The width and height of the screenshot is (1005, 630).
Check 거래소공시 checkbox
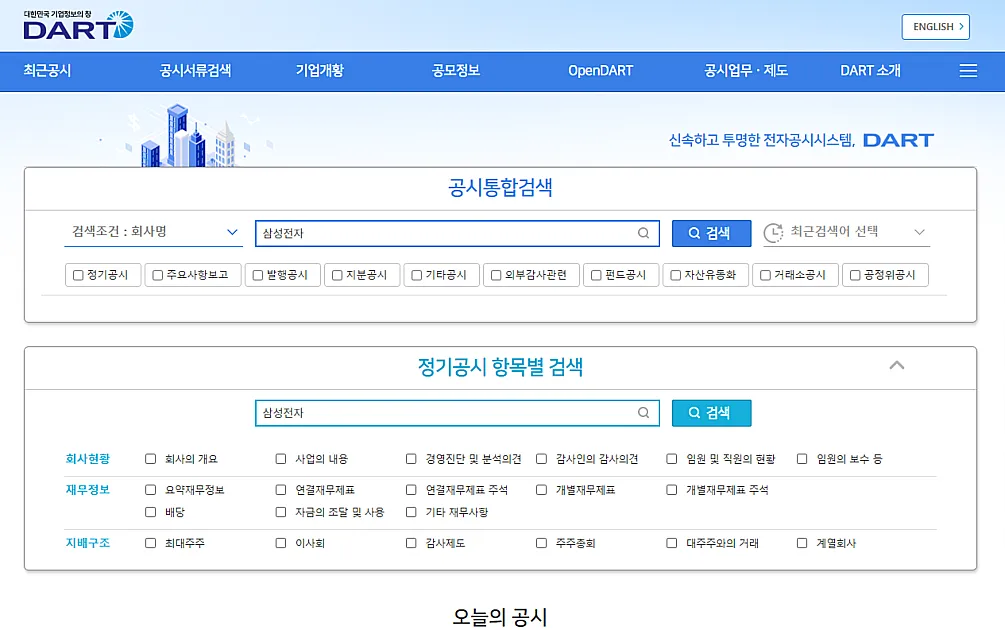coord(765,276)
